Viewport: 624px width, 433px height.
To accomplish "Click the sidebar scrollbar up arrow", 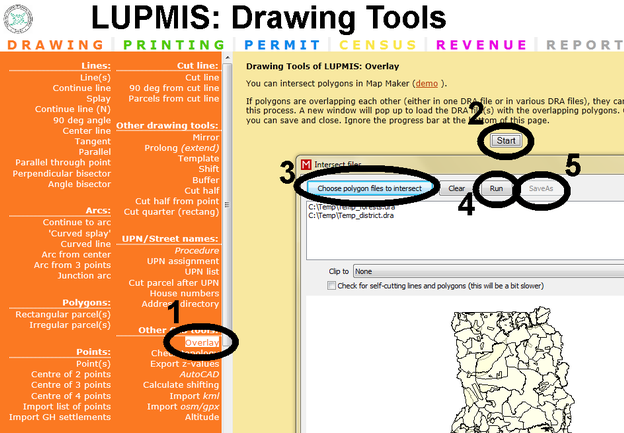I will click(227, 58).
